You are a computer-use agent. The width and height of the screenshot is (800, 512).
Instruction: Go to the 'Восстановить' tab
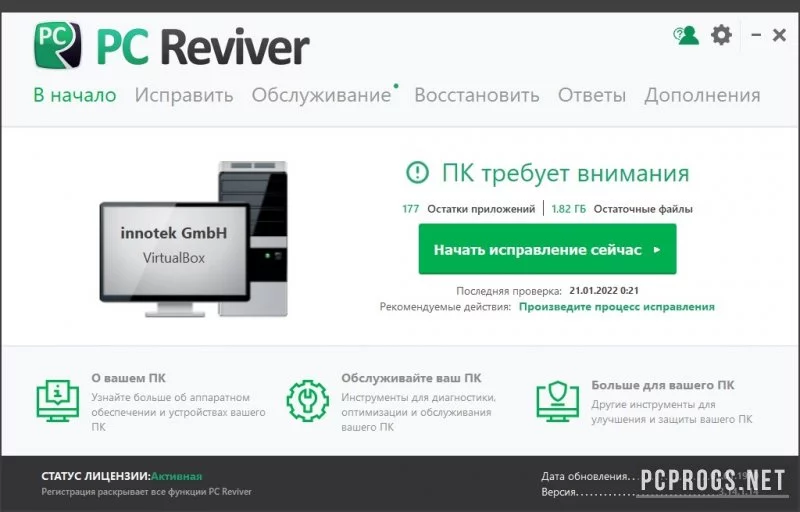point(477,95)
